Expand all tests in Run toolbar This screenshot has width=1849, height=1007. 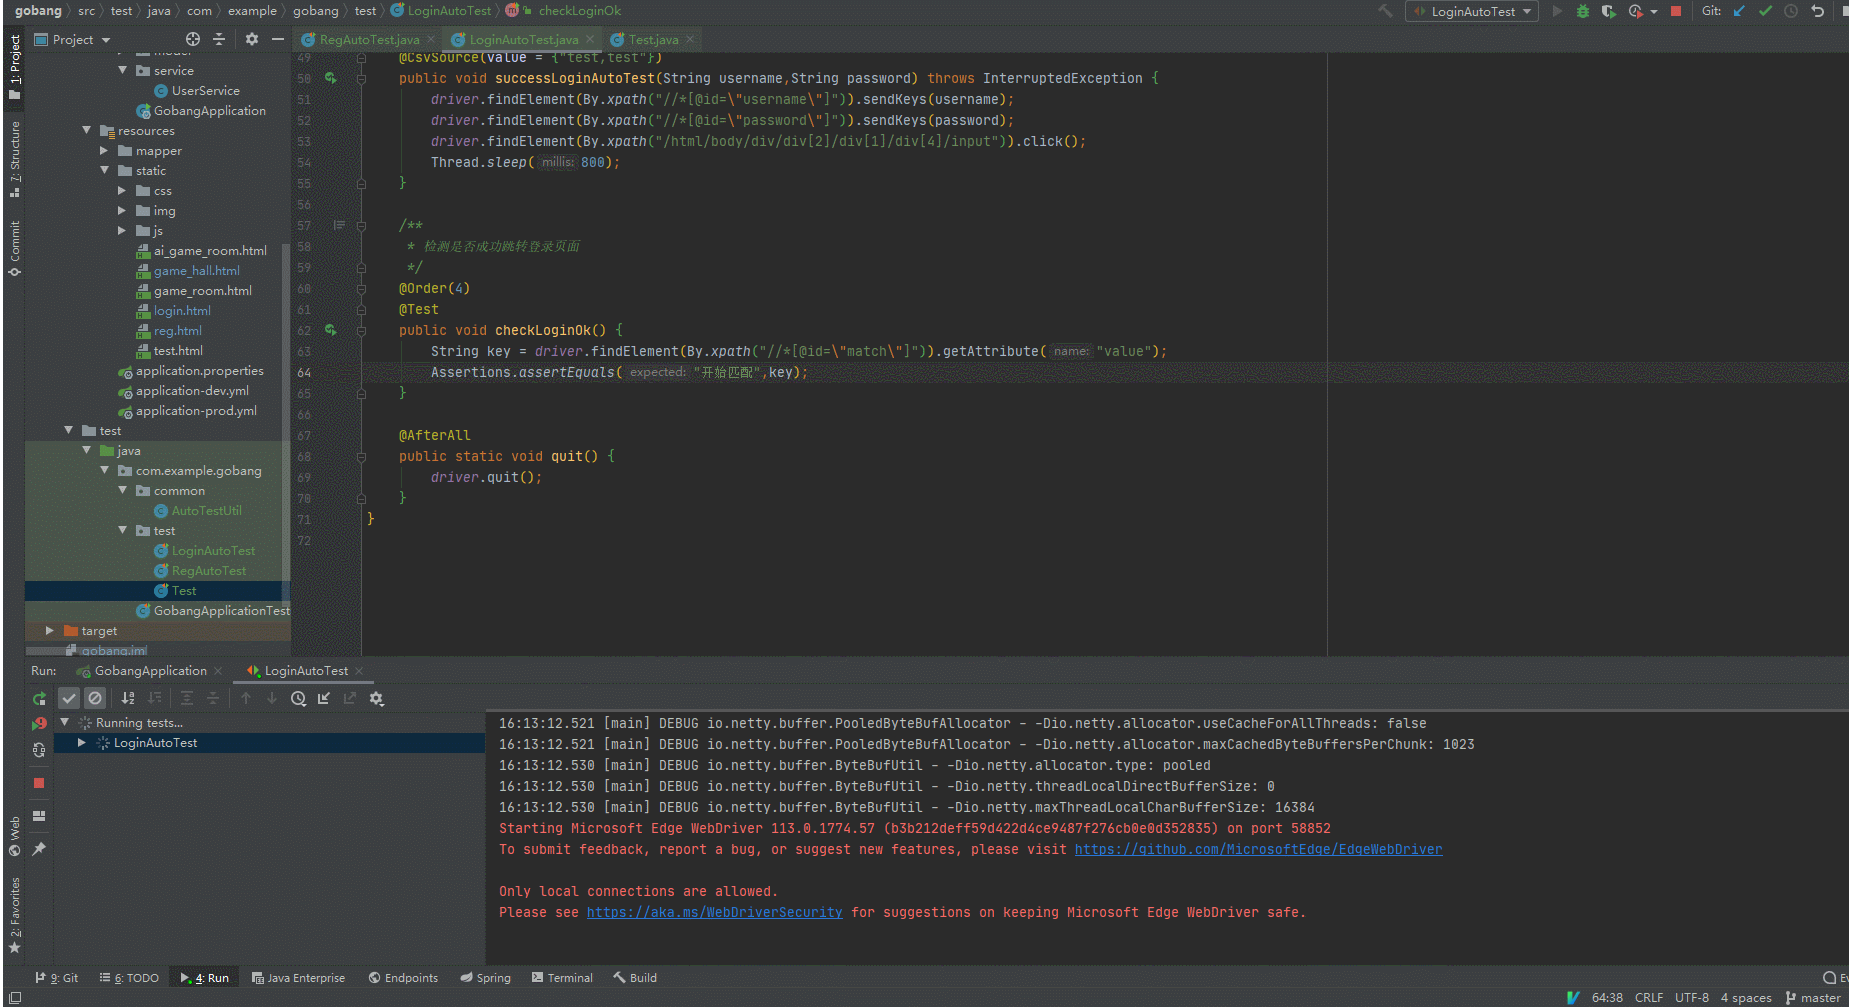pyautogui.click(x=187, y=698)
